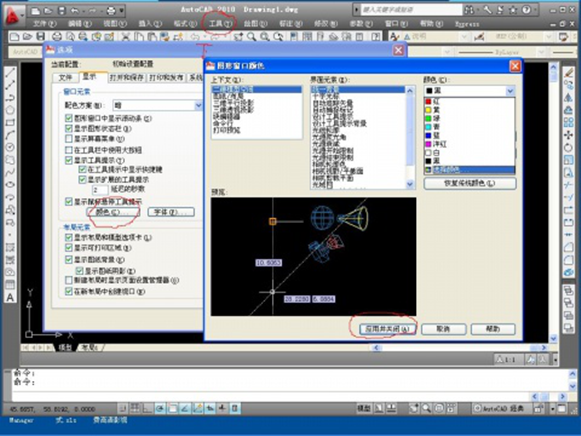Click the 字体(F)... button
This screenshot has width=581, height=436.
pos(171,212)
